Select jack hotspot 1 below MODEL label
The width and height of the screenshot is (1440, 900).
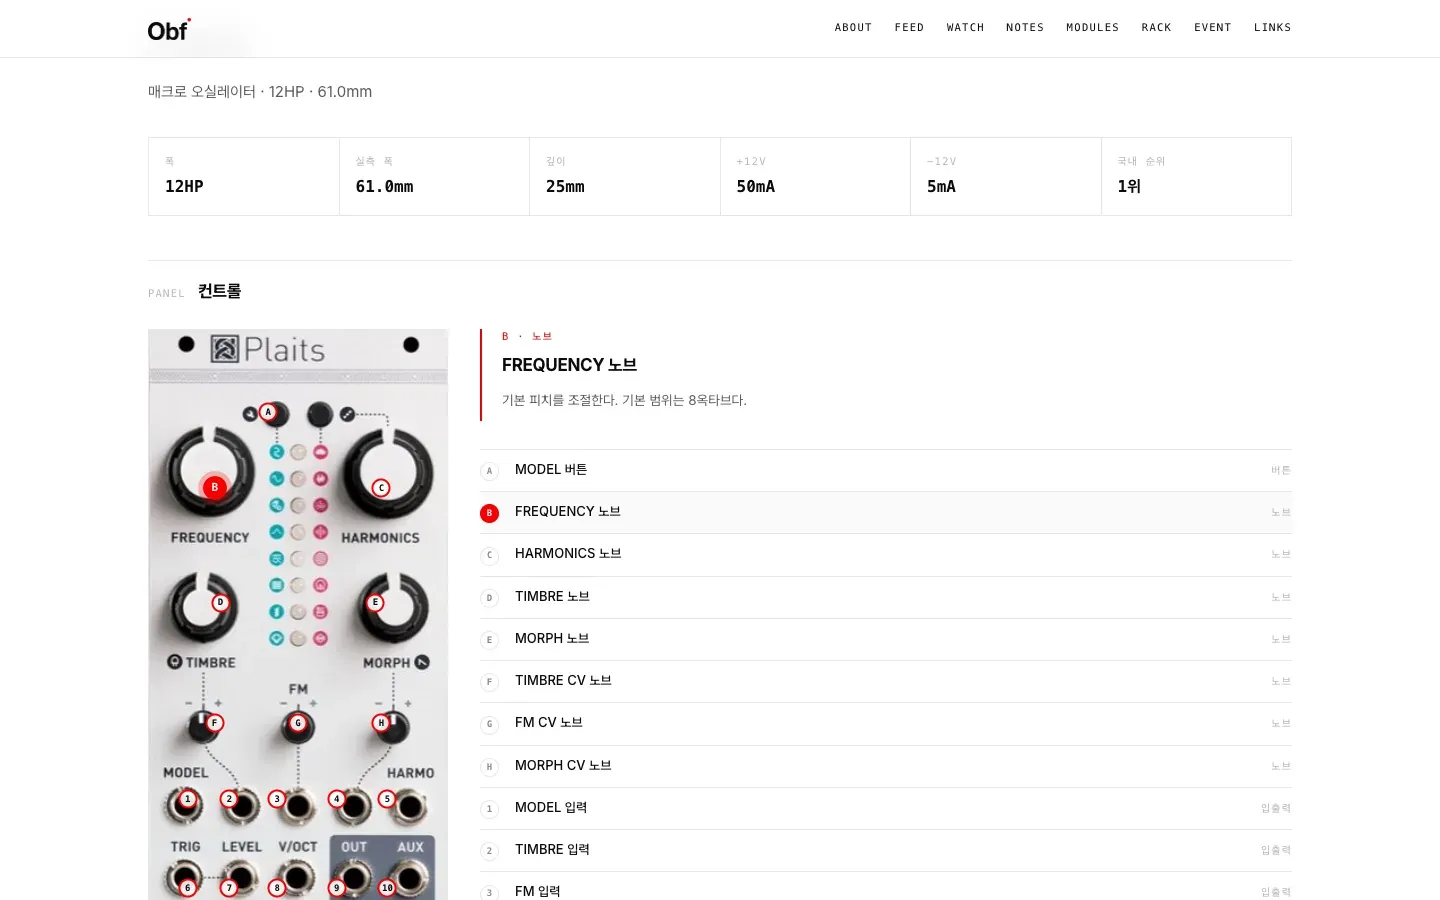187,799
